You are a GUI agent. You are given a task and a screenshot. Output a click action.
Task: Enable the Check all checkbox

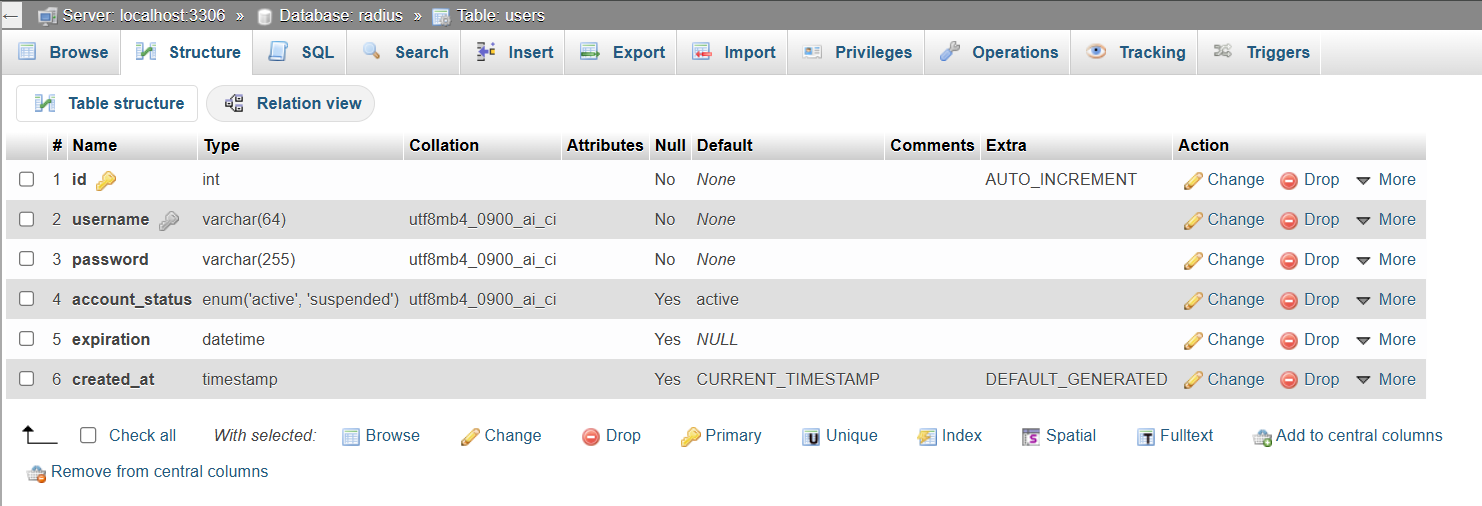click(x=88, y=435)
